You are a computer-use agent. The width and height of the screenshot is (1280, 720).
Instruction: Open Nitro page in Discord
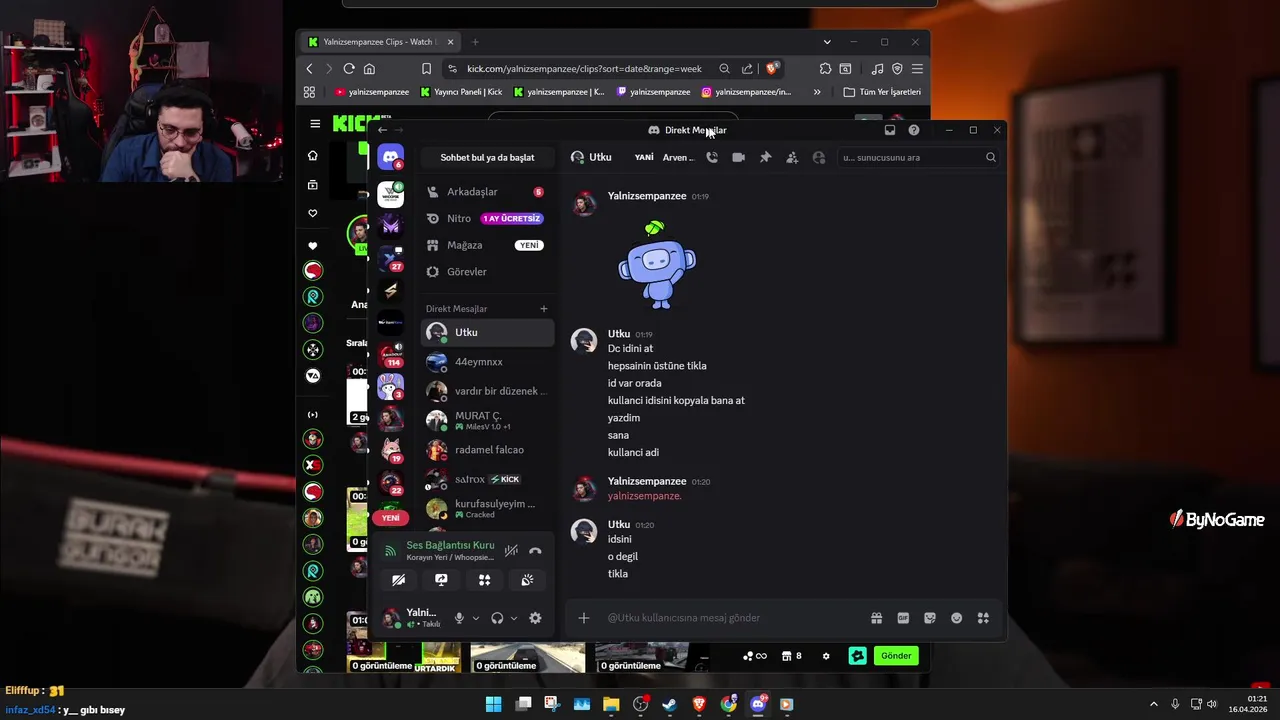487,218
